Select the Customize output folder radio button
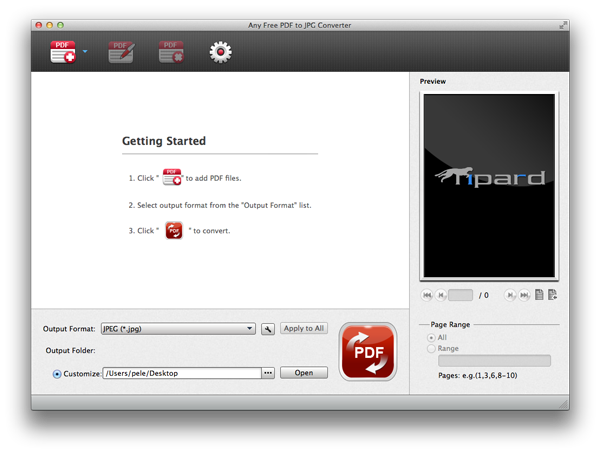 57,374
